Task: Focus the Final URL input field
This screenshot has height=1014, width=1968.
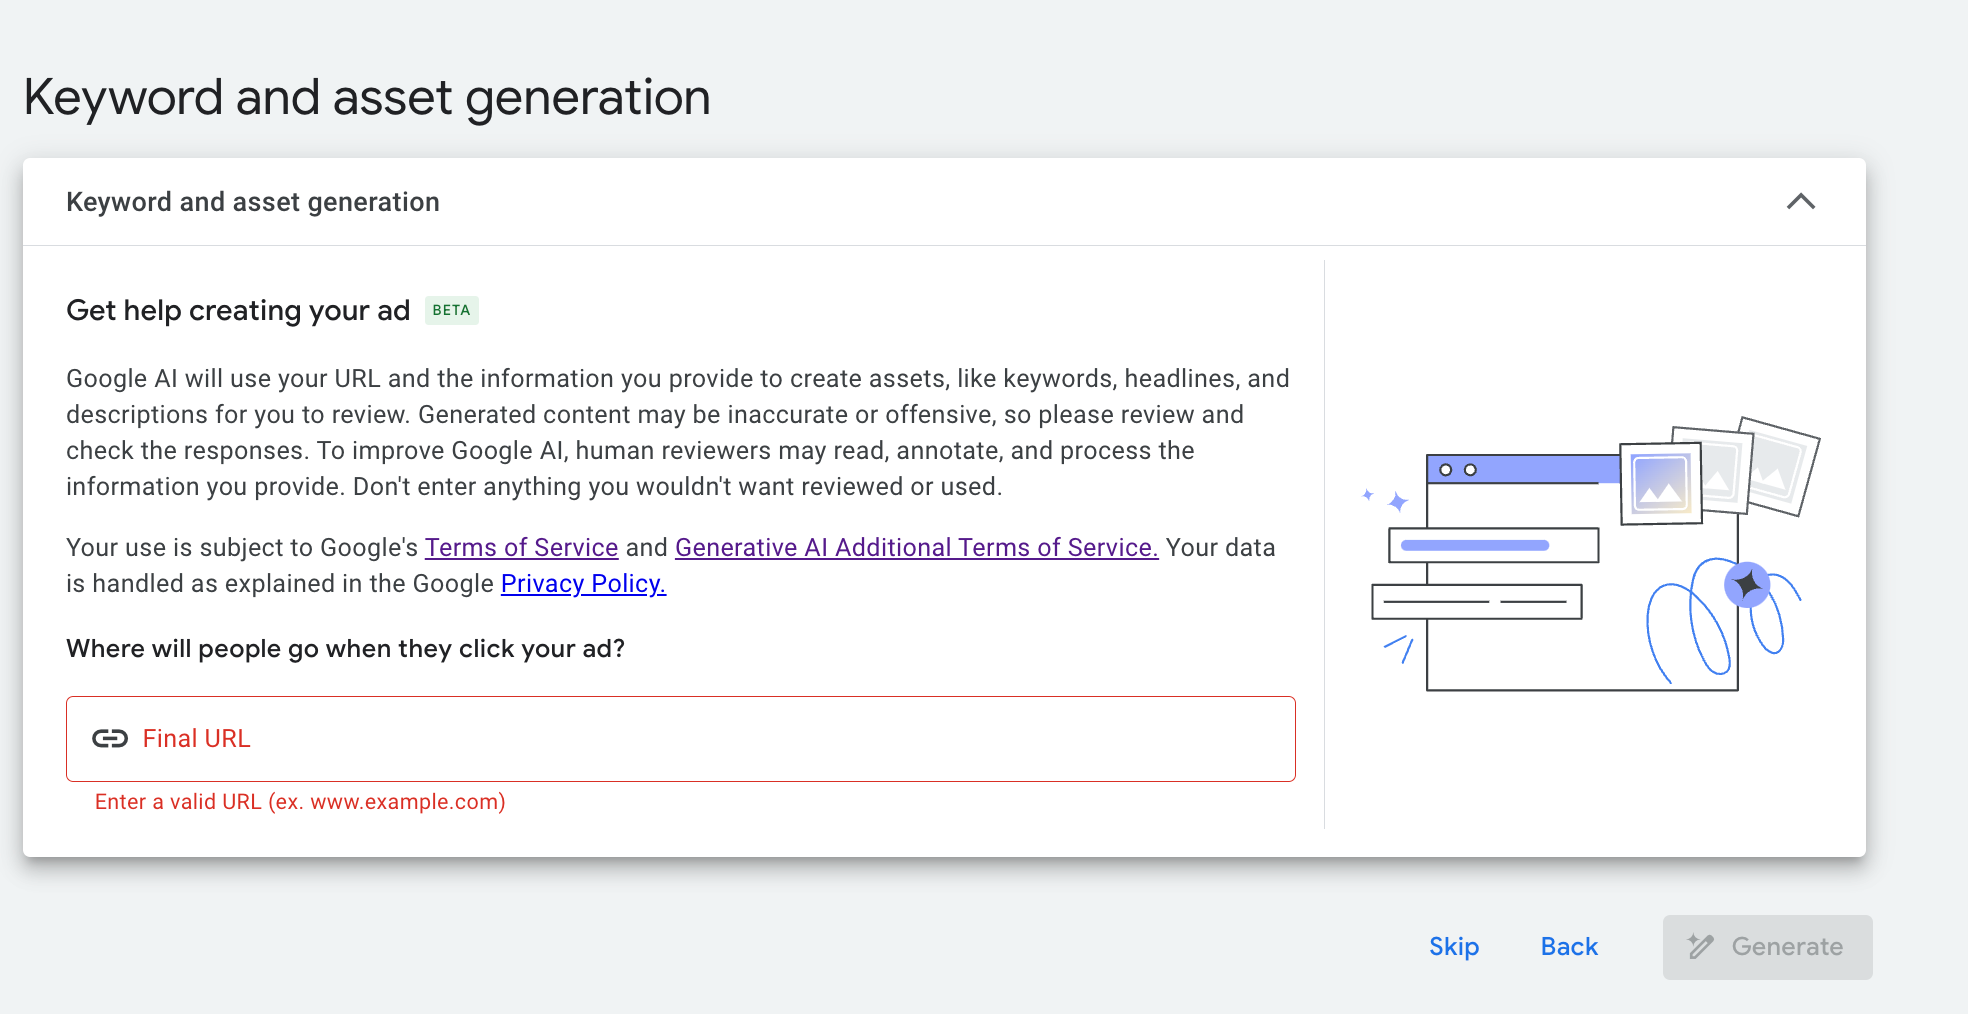Action: [681, 739]
